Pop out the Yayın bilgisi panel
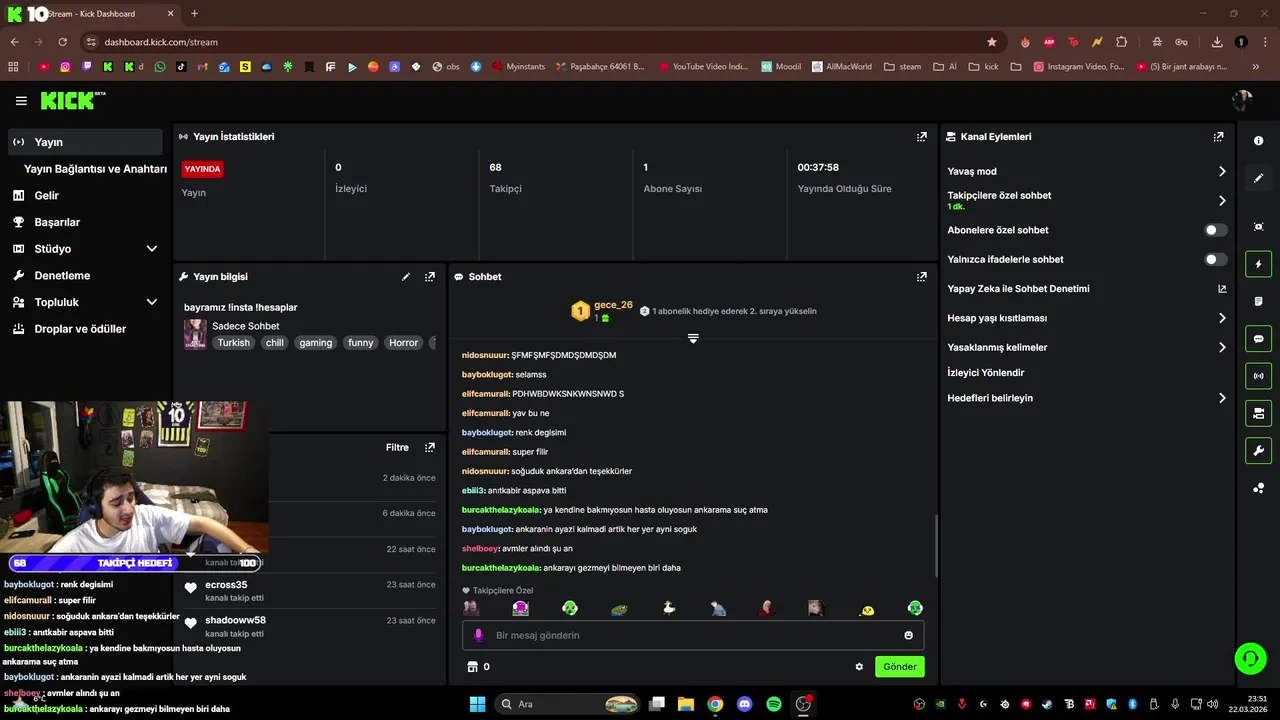The image size is (1280, 720). [x=430, y=277]
